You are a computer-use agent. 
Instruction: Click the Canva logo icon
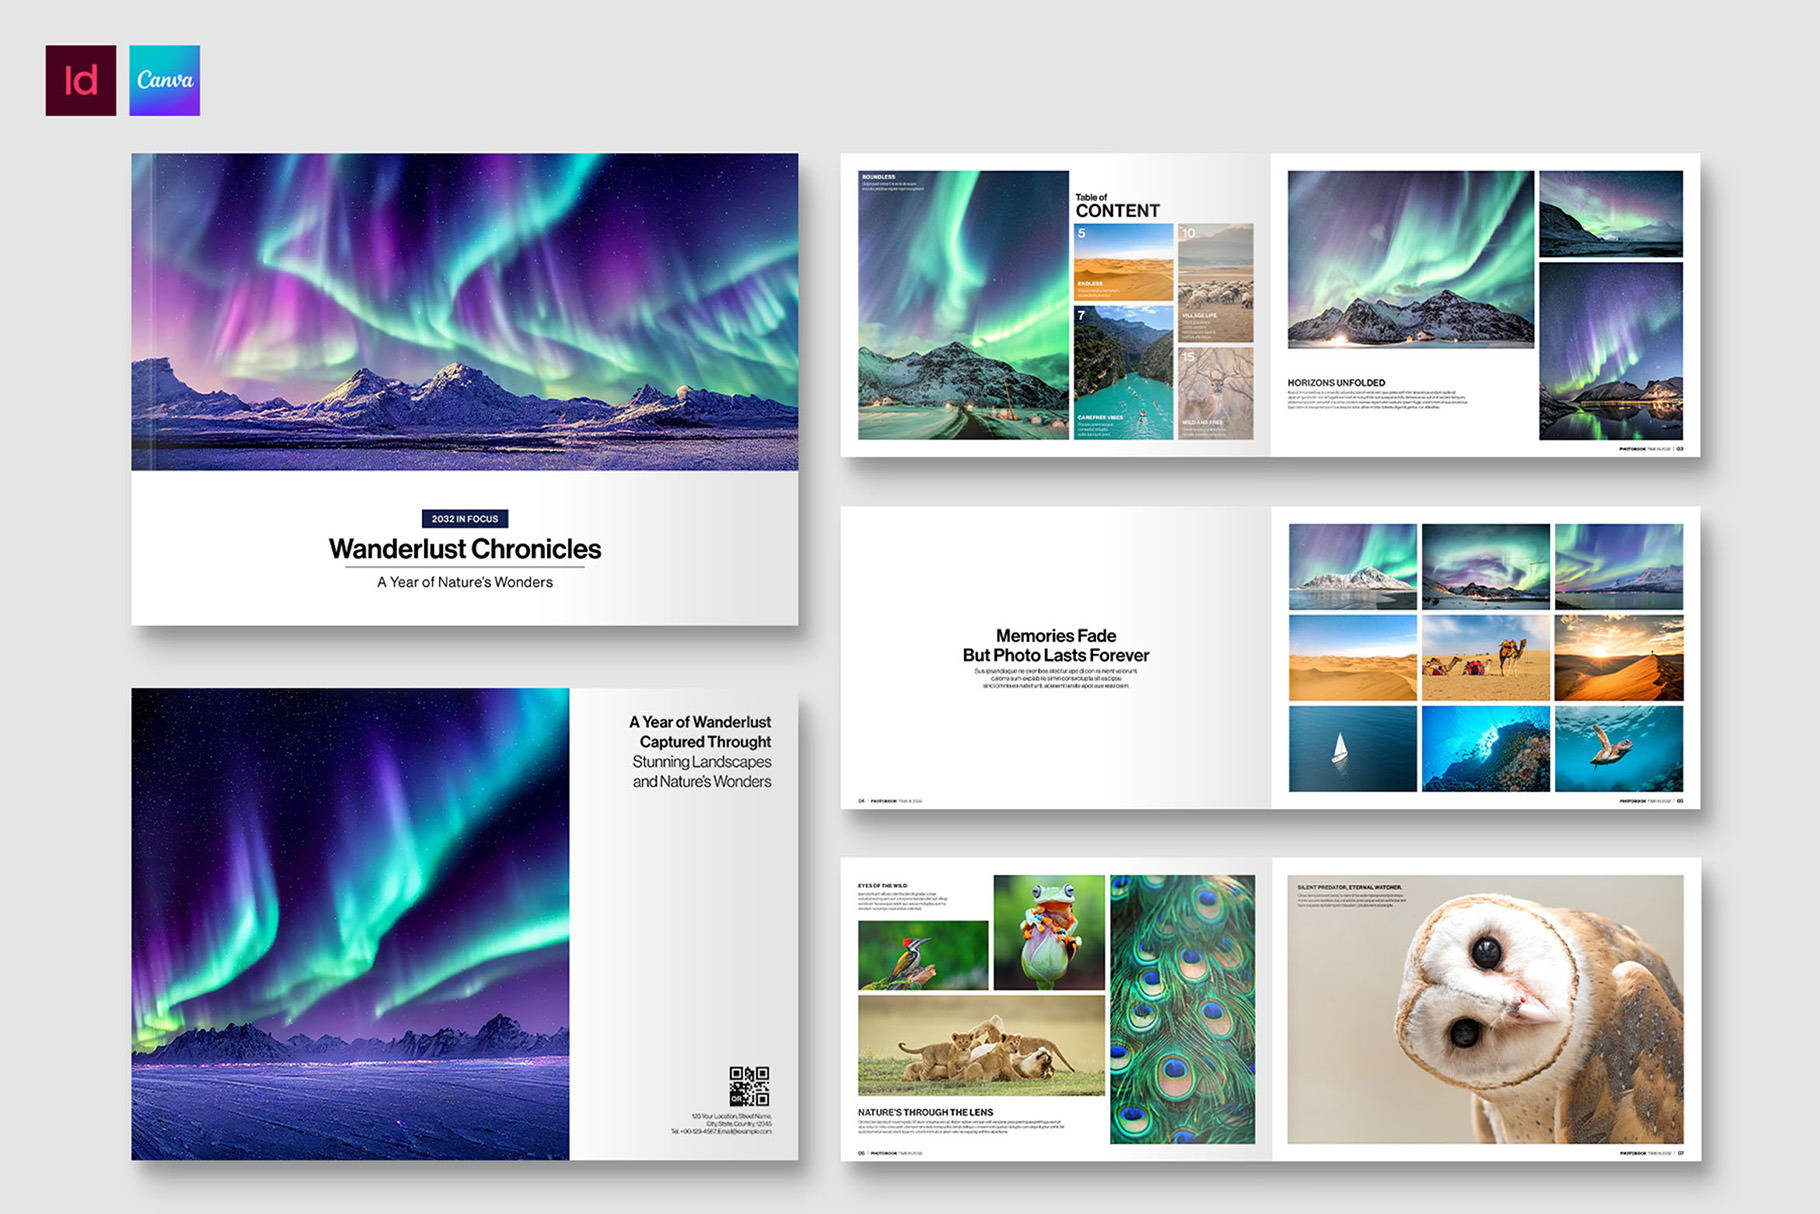click(x=164, y=80)
